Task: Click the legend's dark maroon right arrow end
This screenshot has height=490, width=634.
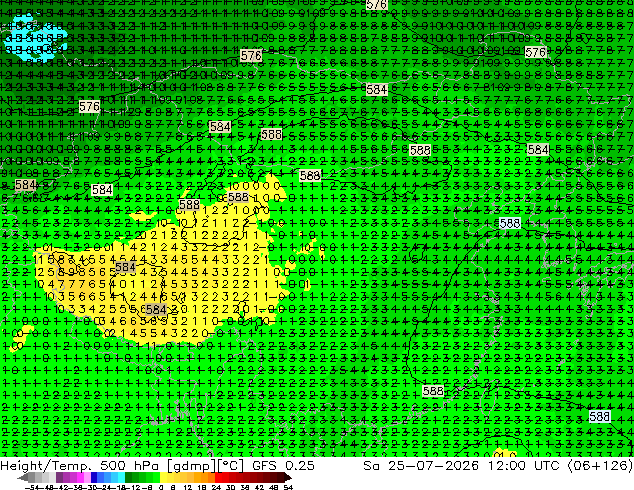Action: (287, 478)
